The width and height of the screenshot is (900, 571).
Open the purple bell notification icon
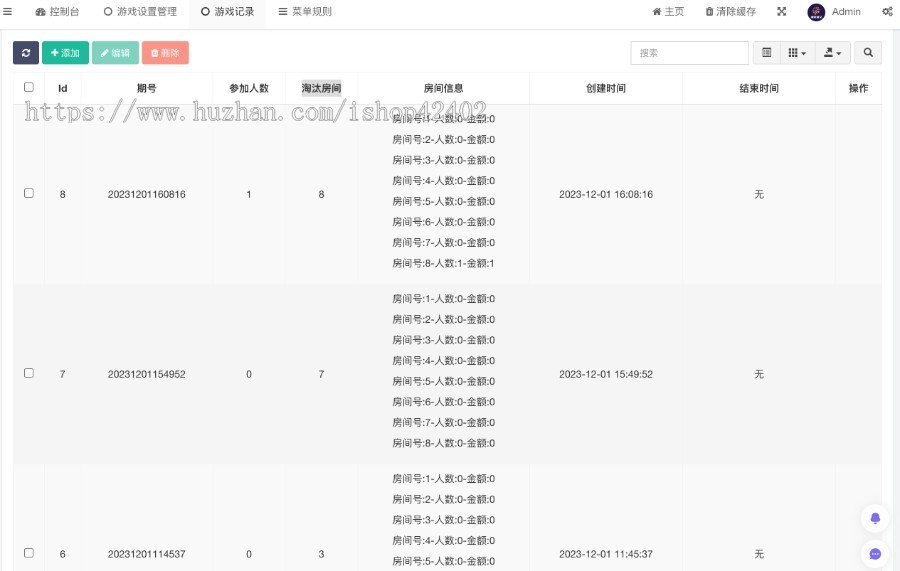pyautogui.click(x=875, y=518)
